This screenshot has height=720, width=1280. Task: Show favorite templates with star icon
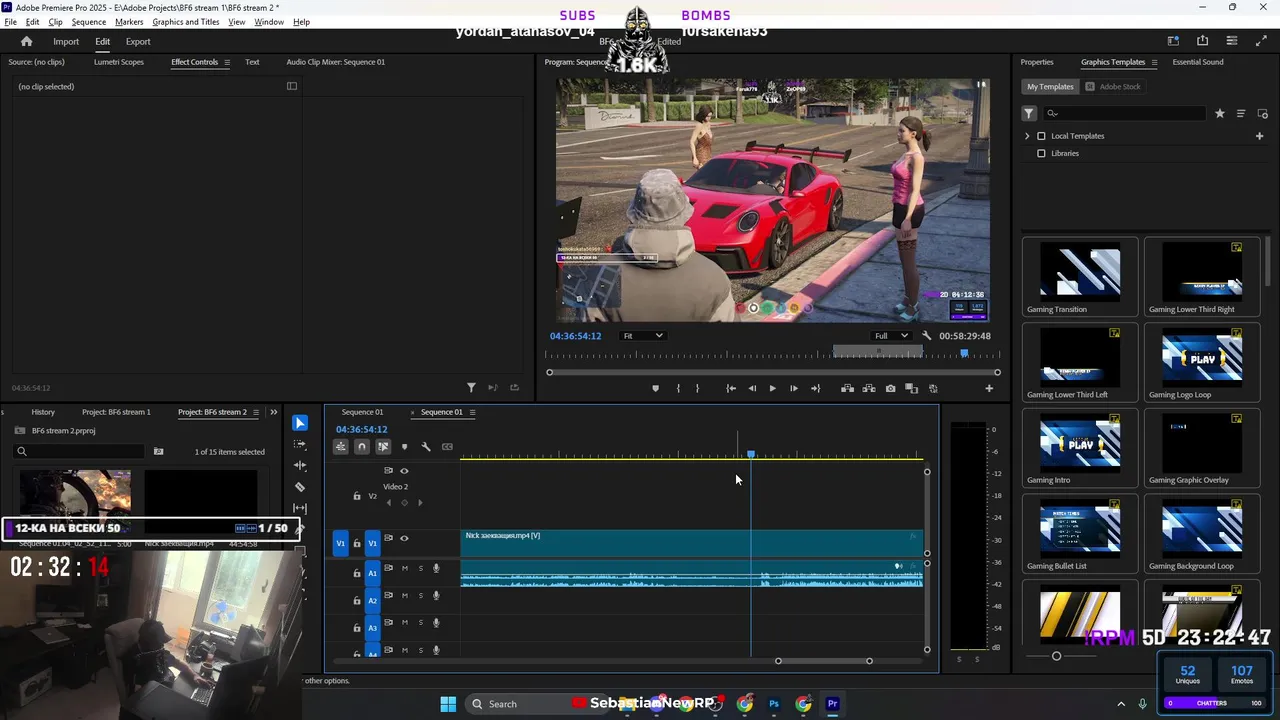(1219, 114)
